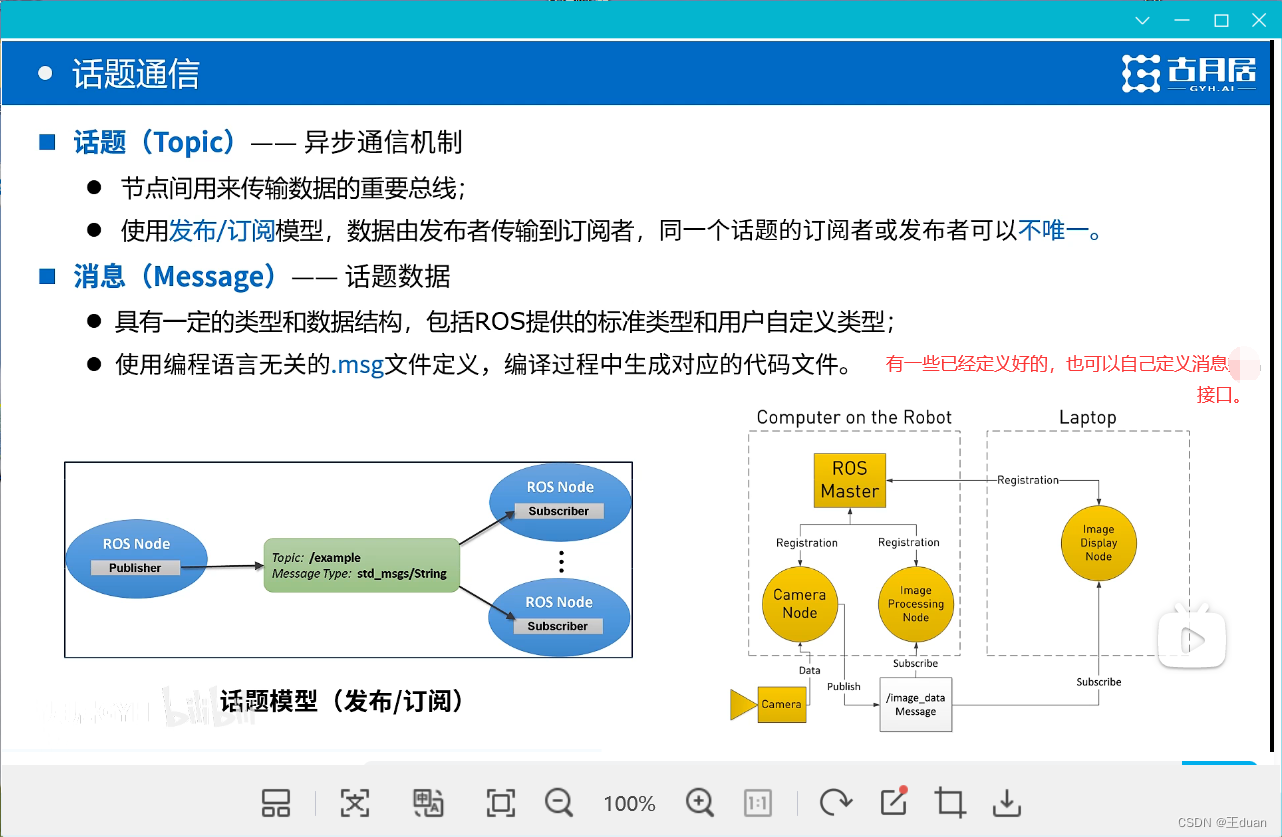This screenshot has height=837, width=1282.
Task: Rotate the image clockwise
Action: [834, 803]
